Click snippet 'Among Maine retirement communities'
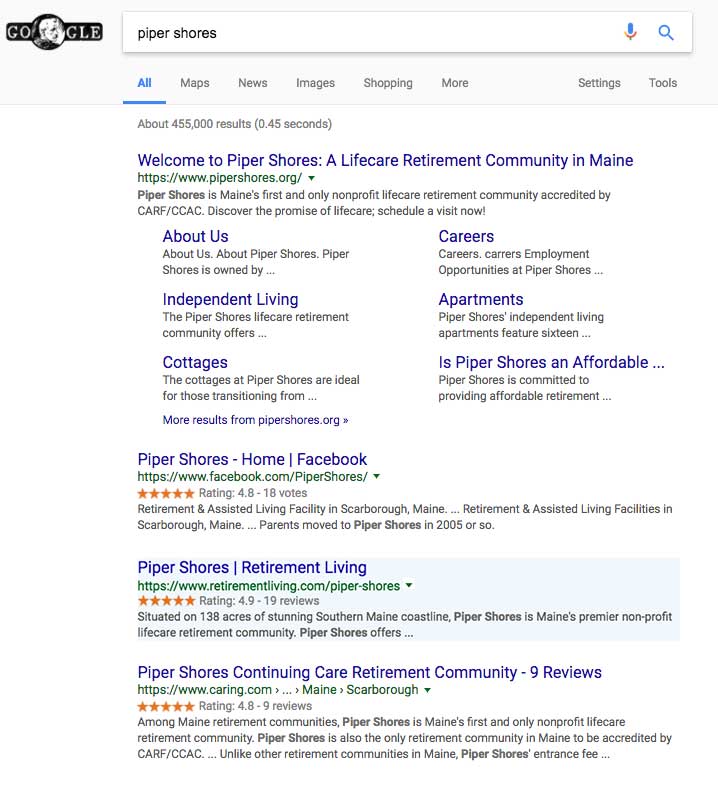This screenshot has width=718, height=797. [404, 738]
